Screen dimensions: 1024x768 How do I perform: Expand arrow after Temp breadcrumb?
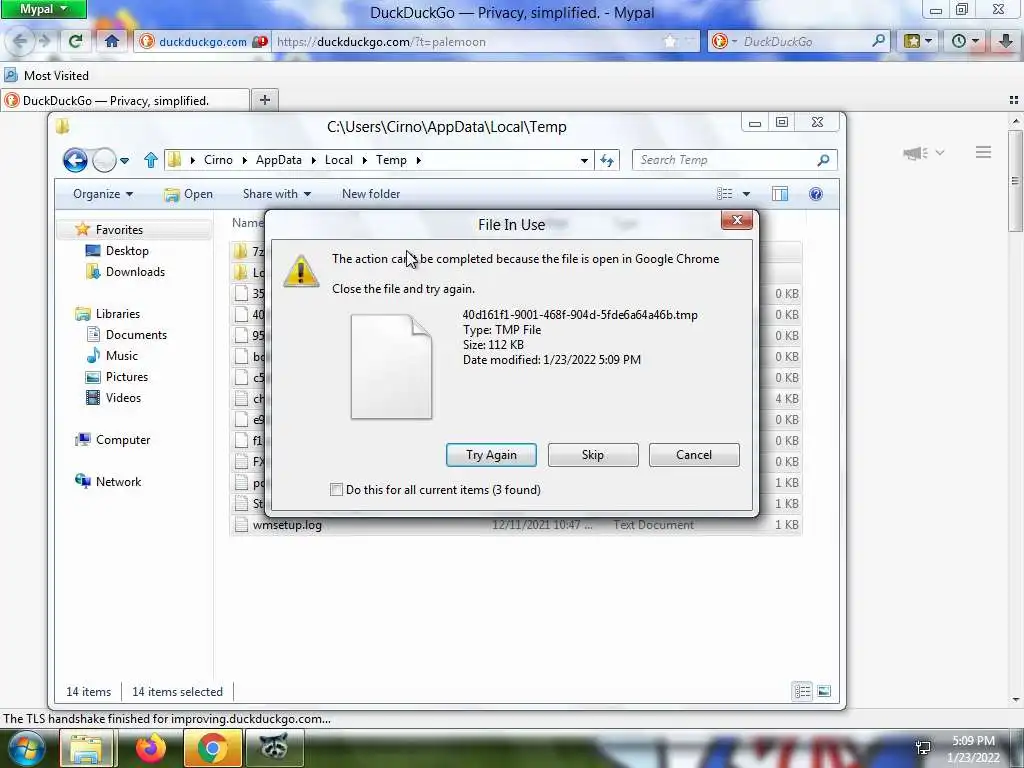tap(419, 160)
